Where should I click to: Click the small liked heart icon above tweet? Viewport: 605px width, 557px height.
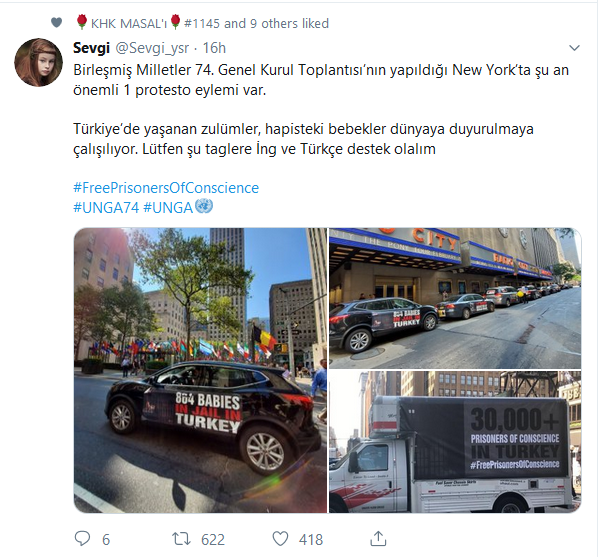(56, 23)
